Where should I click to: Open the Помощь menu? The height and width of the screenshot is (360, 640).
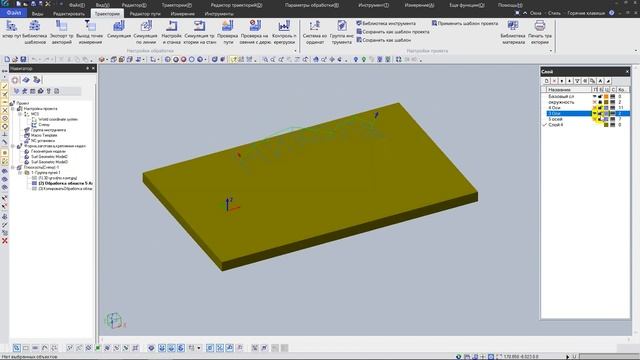point(510,5)
